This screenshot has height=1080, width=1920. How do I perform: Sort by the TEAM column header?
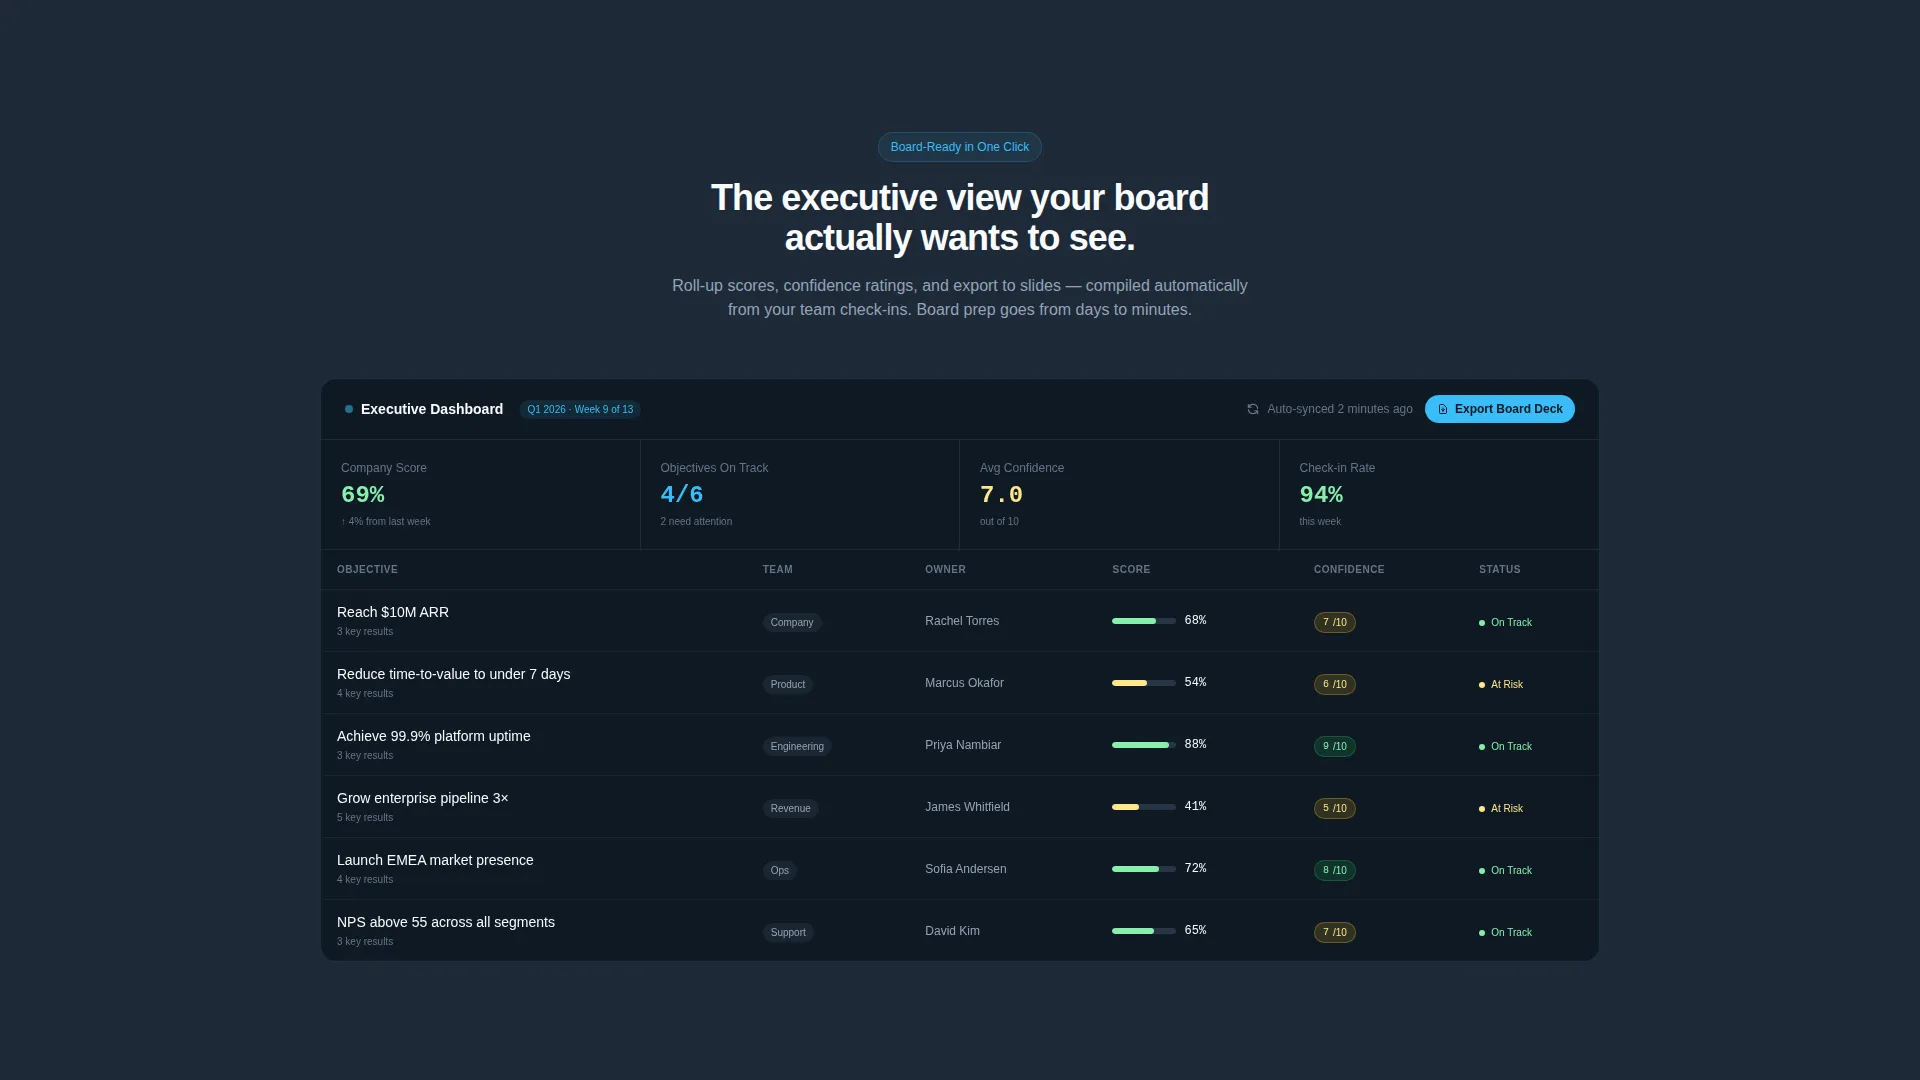click(x=777, y=570)
